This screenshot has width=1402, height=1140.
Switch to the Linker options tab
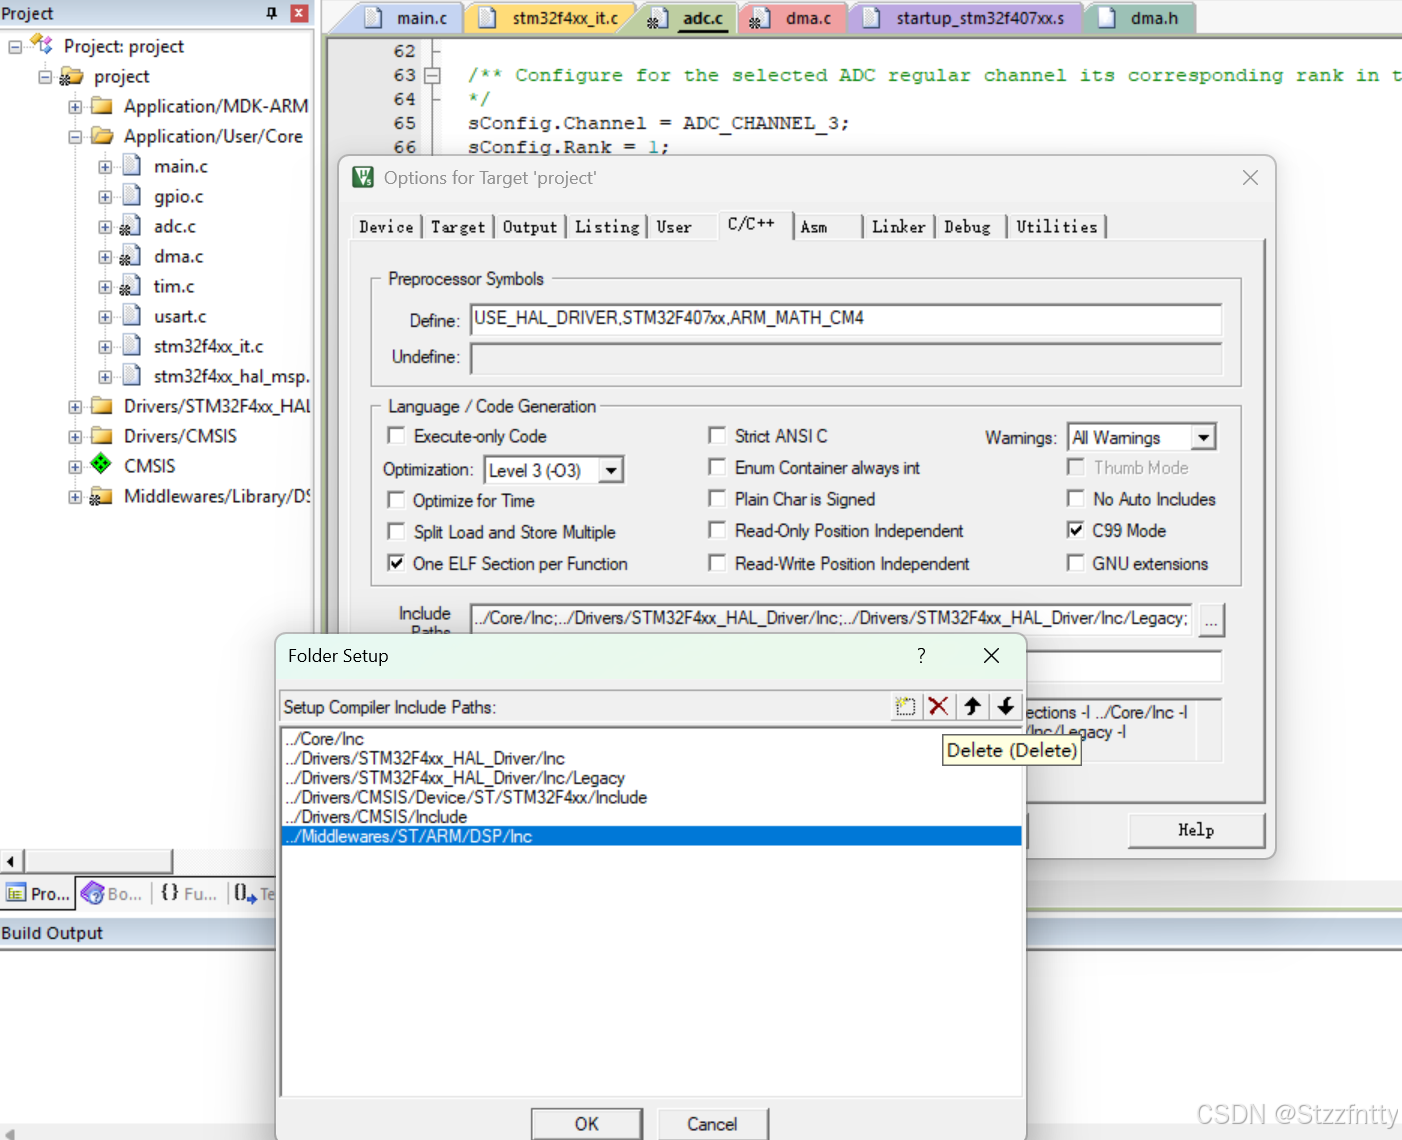tap(897, 227)
